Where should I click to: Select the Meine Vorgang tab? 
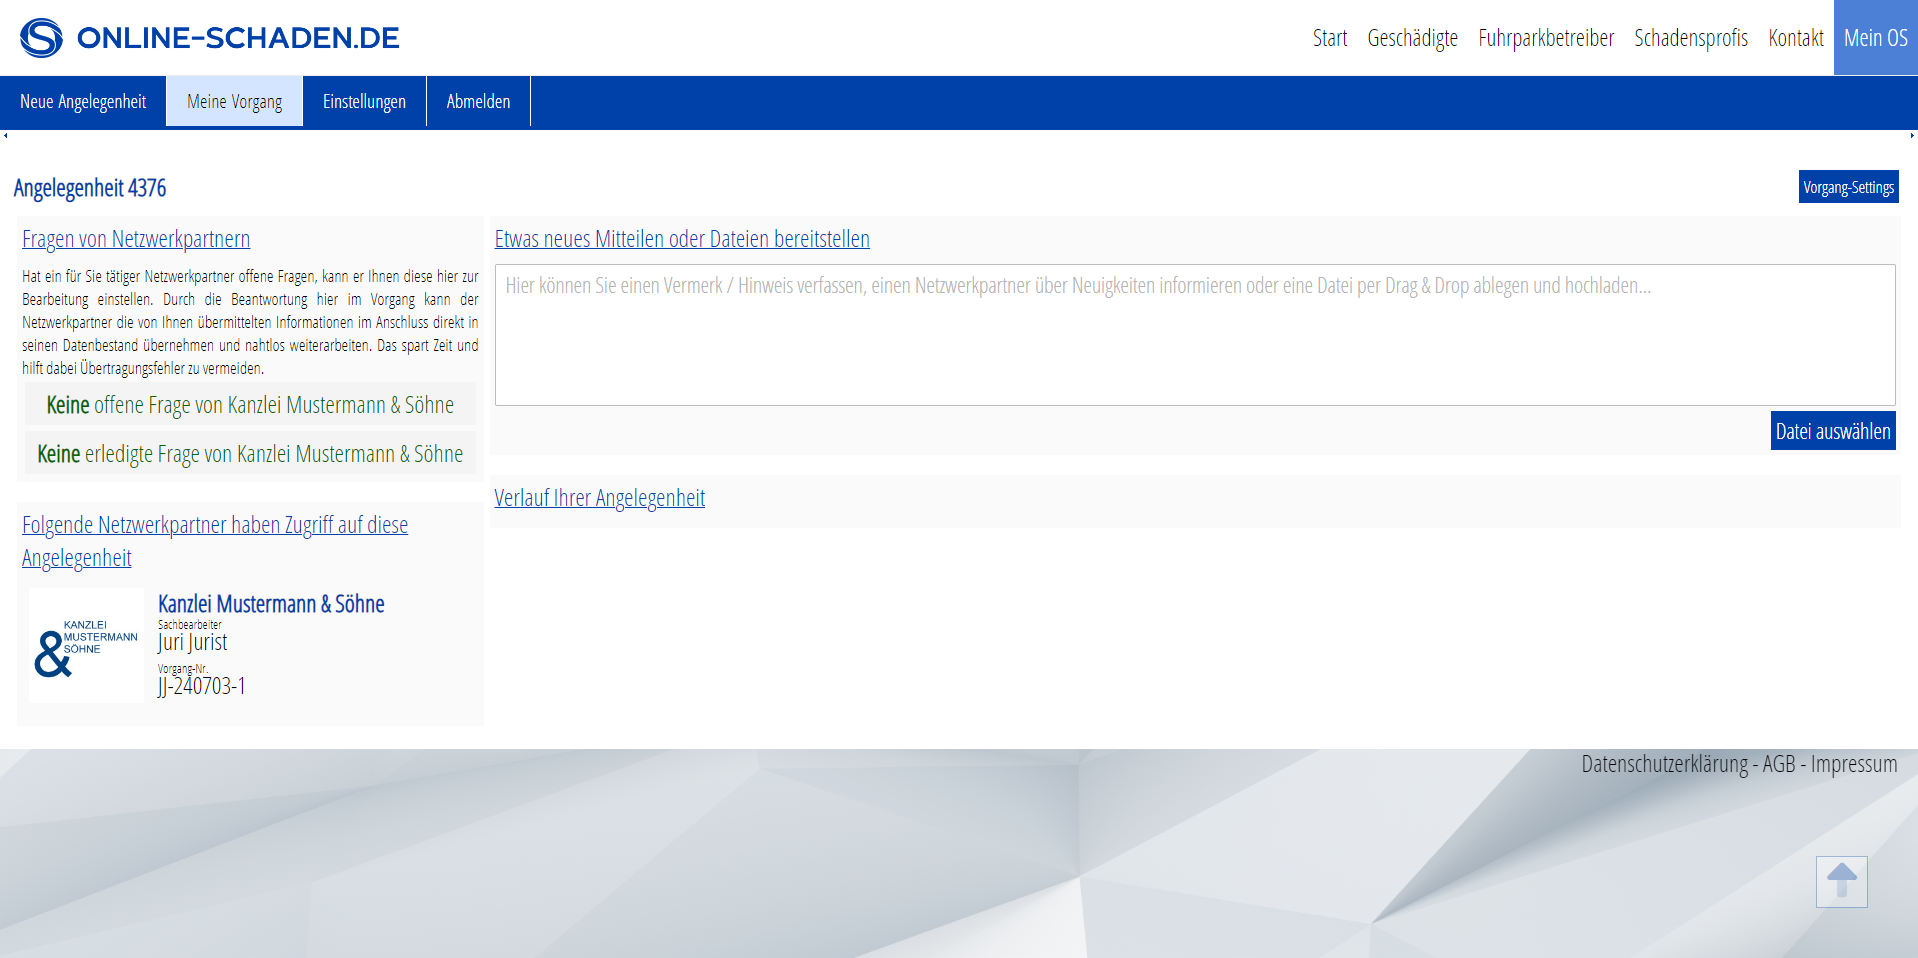click(x=234, y=102)
